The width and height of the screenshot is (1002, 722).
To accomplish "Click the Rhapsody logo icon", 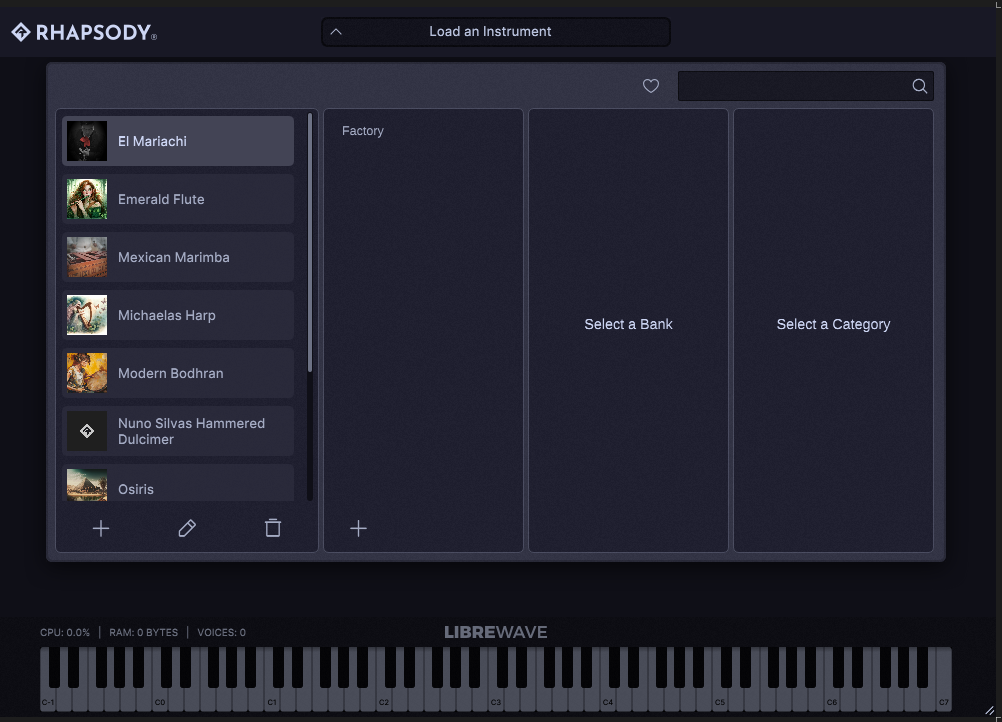I will click(x=21, y=33).
